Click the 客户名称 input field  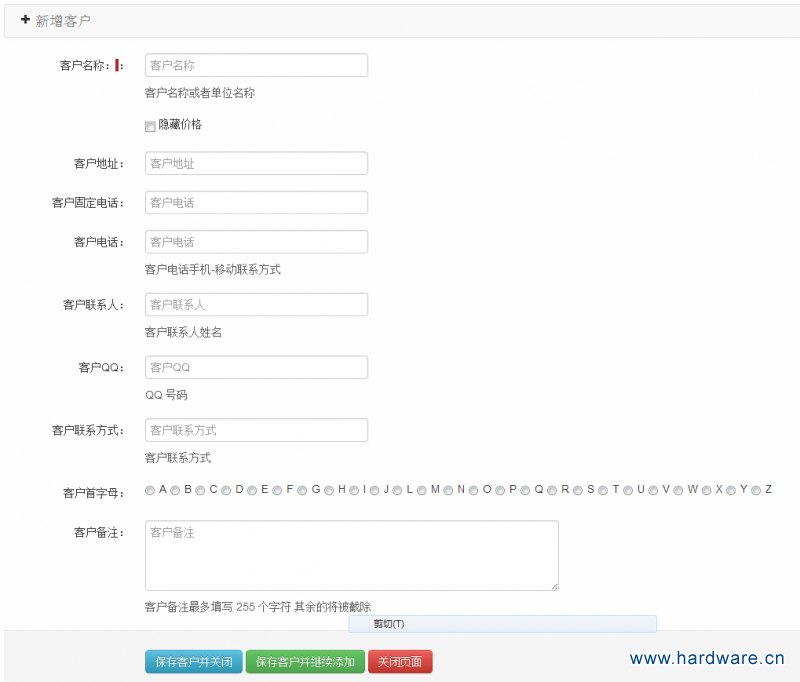click(x=256, y=65)
